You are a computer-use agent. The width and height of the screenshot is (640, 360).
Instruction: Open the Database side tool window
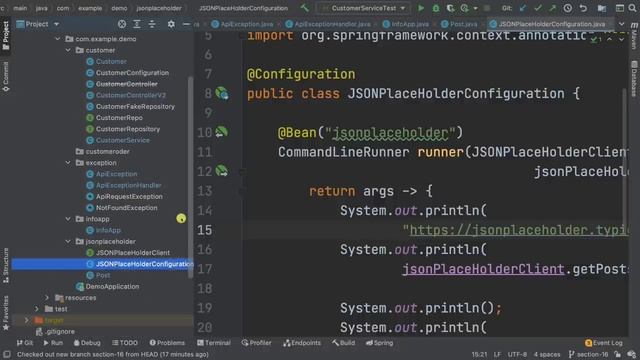tap(634, 78)
